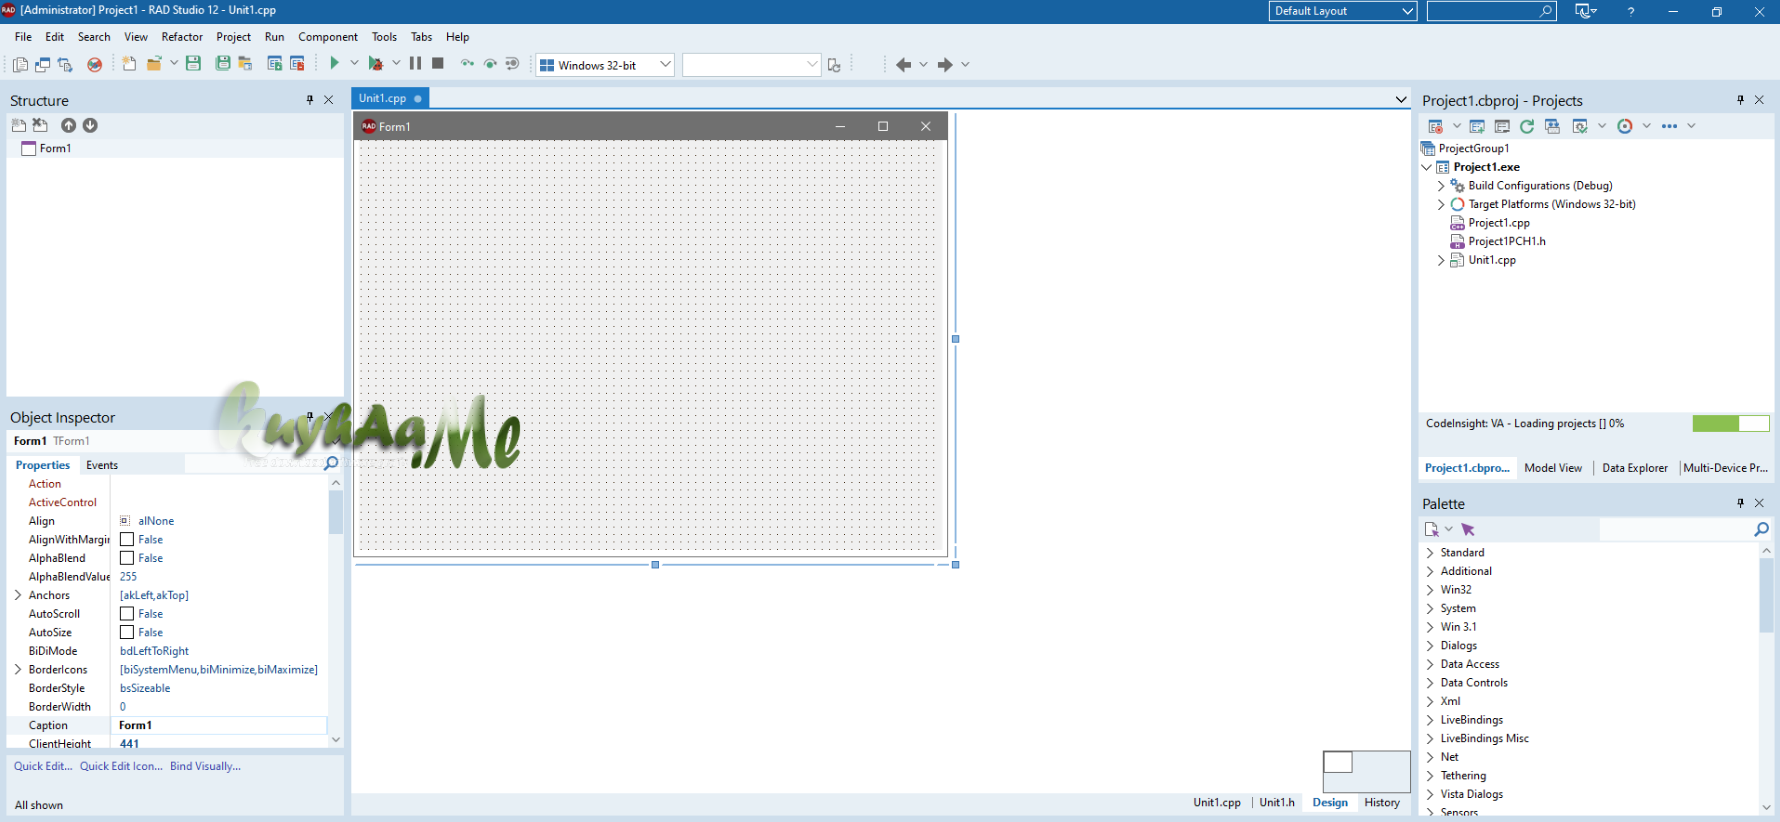
Task: Open the Model View tab
Action: point(1553,468)
